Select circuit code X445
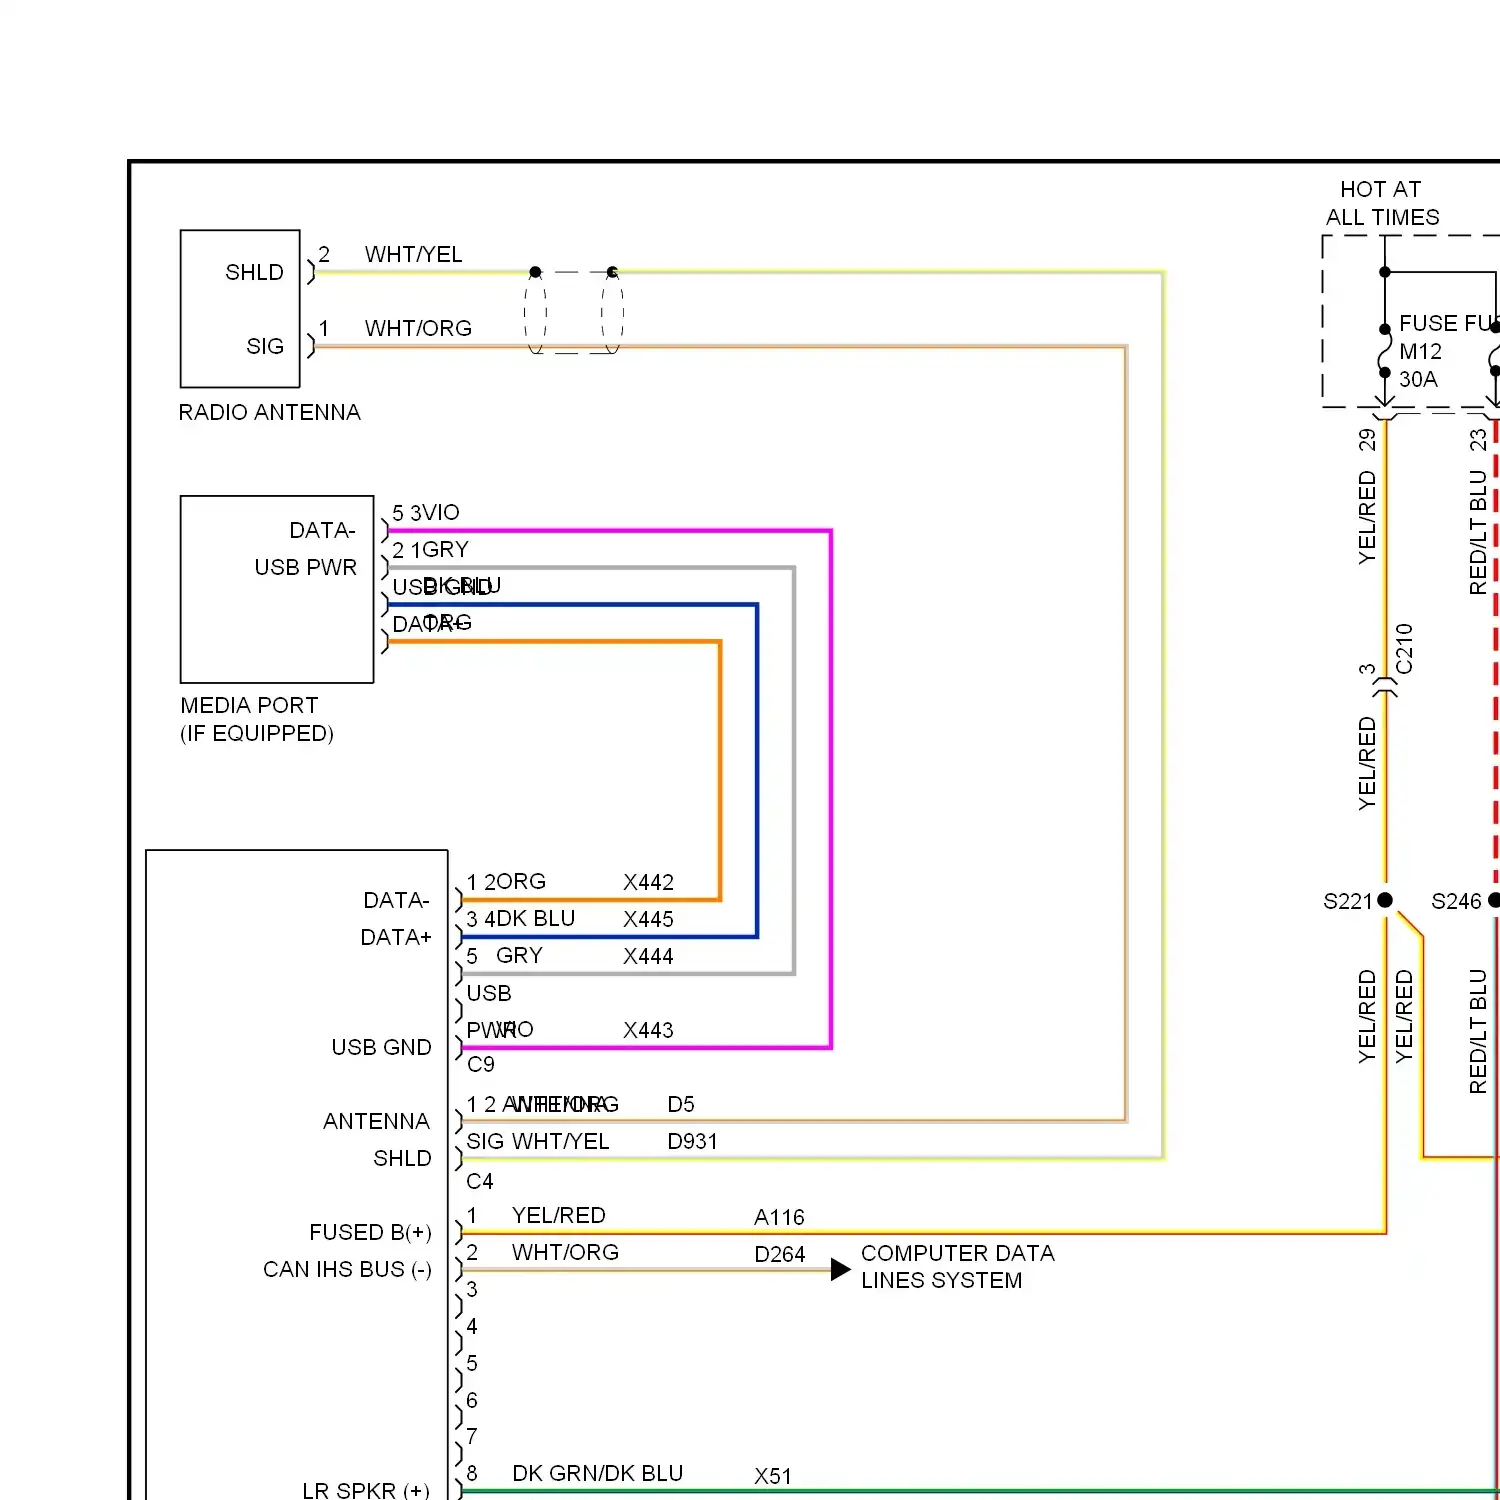 coord(648,919)
